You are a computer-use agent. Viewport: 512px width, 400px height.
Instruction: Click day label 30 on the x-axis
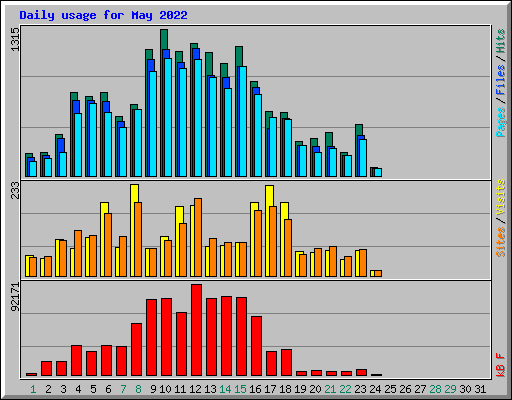466,389
